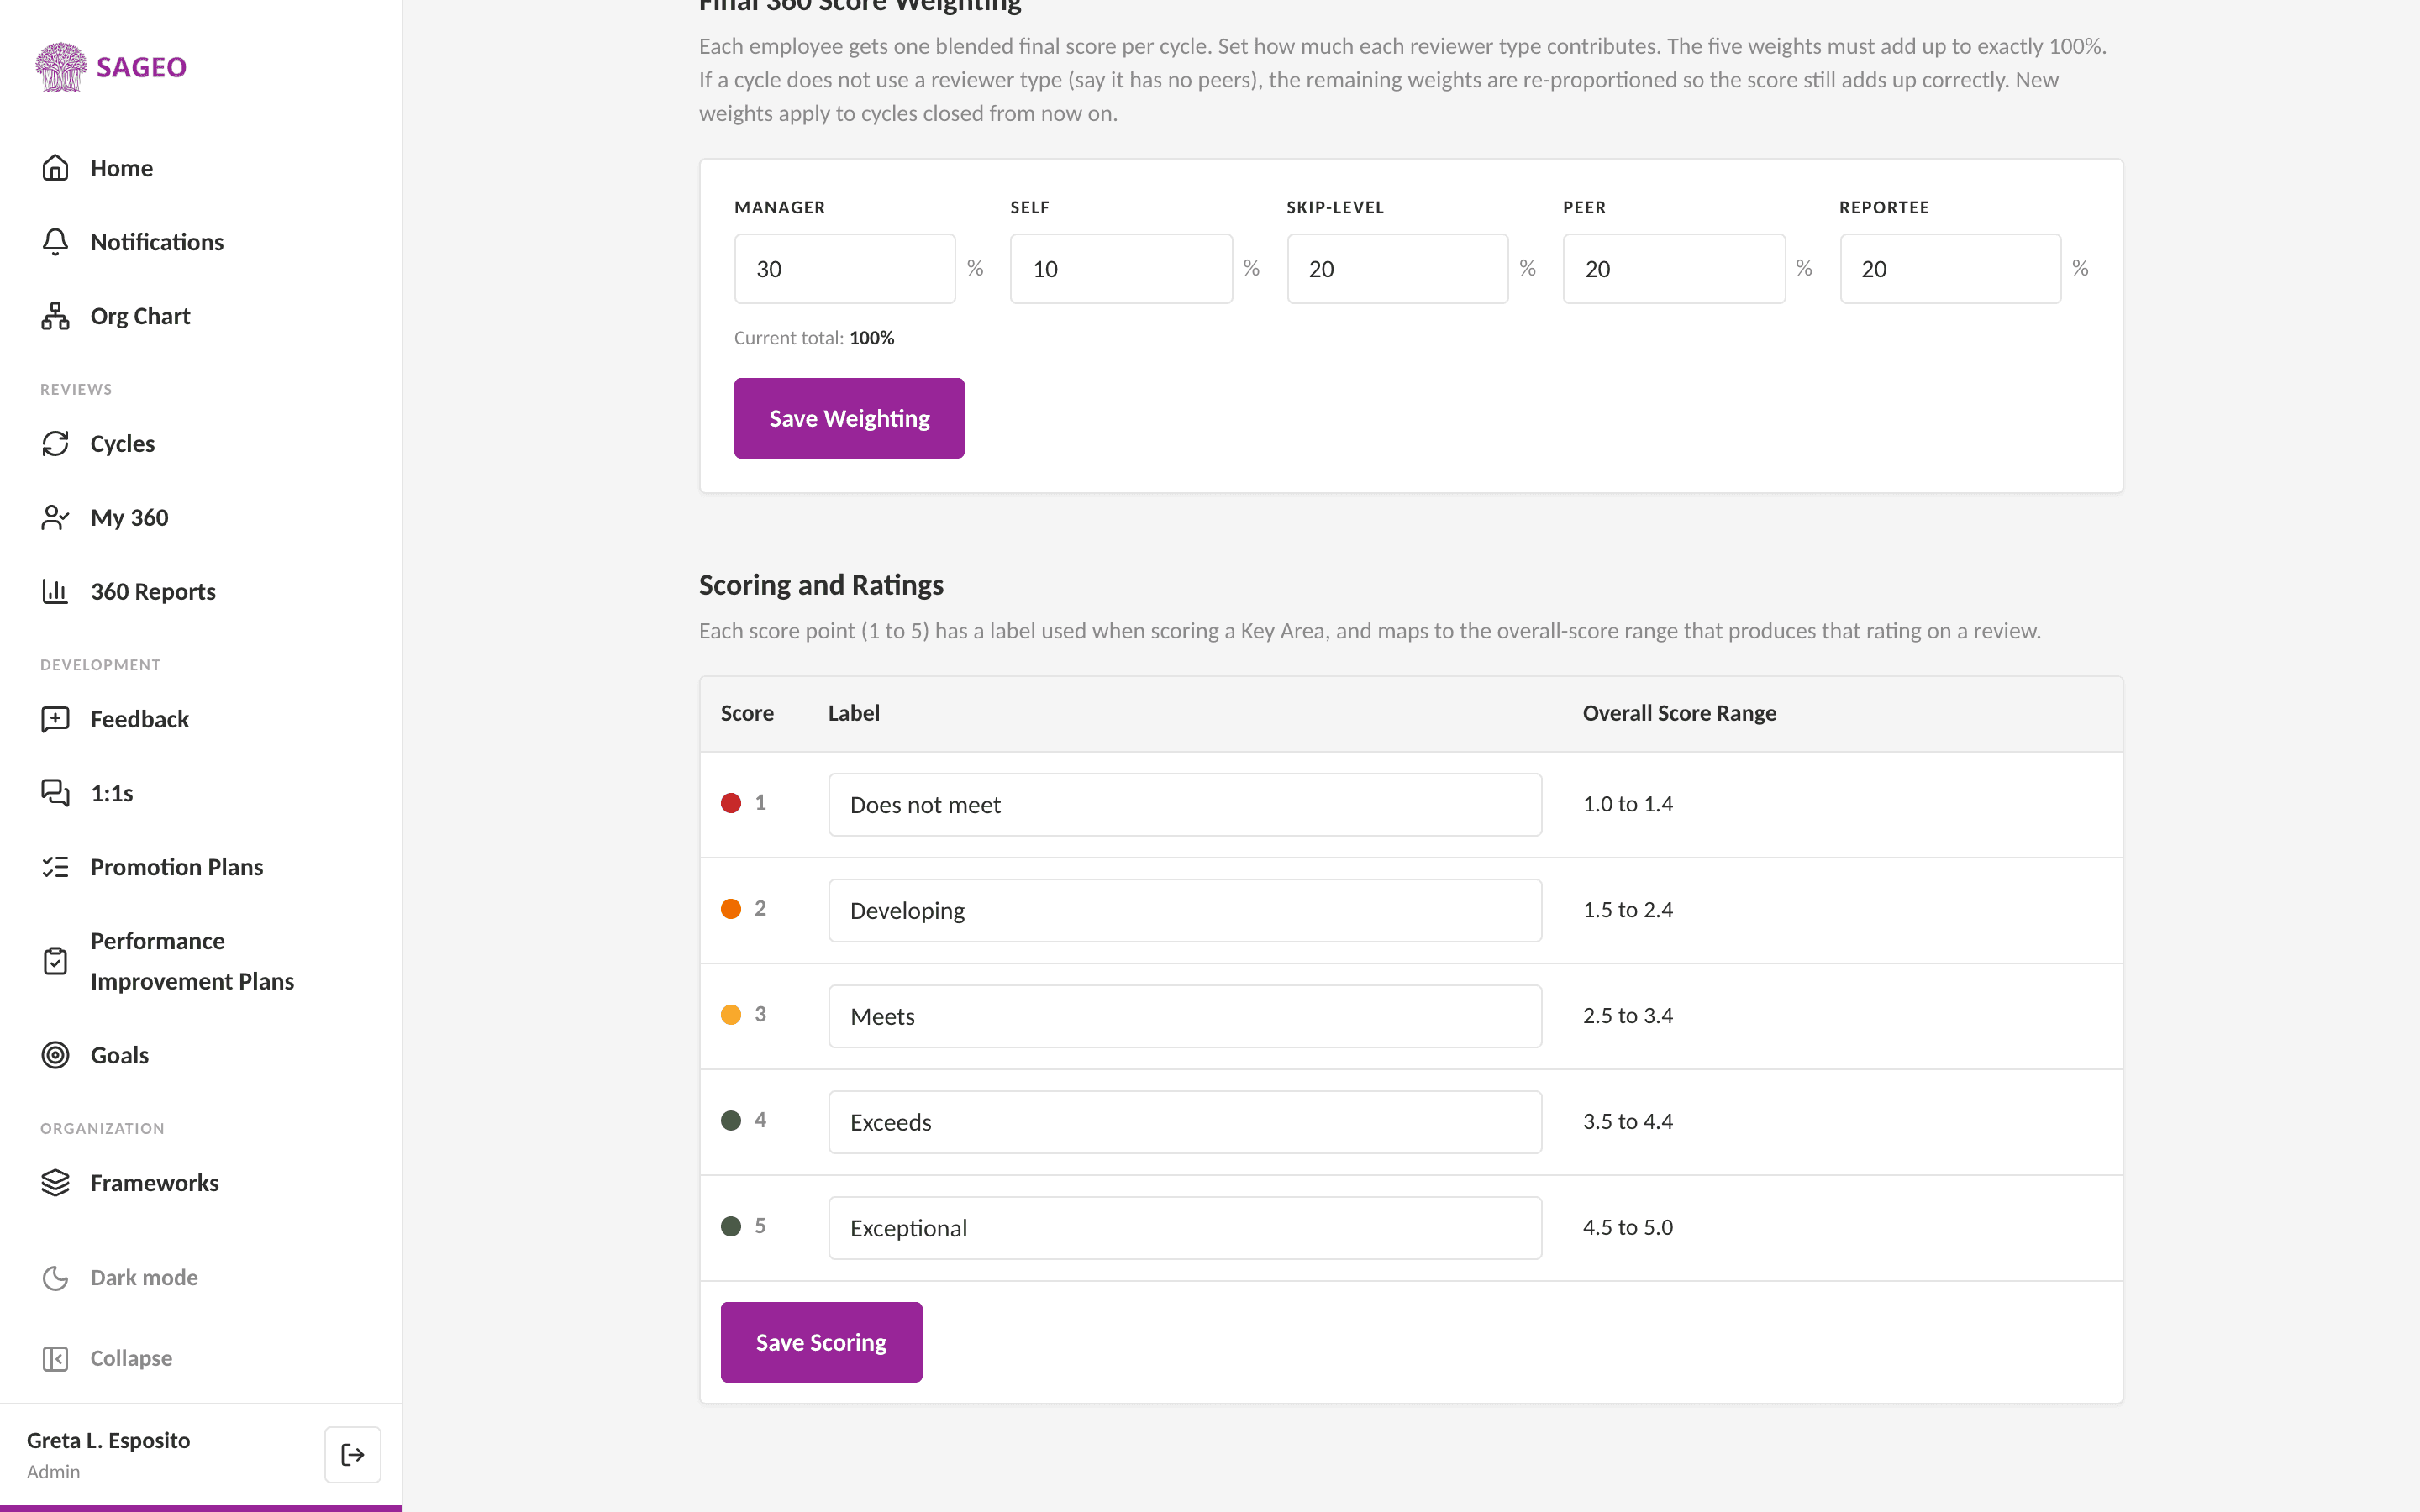Image resolution: width=2420 pixels, height=1512 pixels.
Task: Click the Notifications bell icon
Action: (55, 242)
